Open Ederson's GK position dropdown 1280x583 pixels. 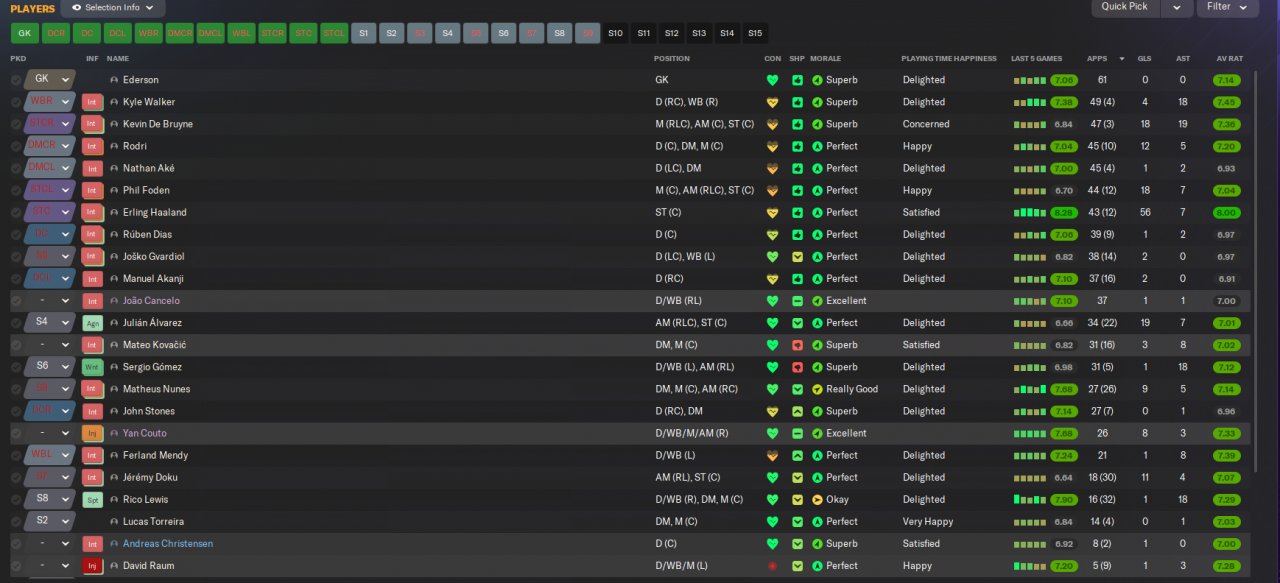50,79
